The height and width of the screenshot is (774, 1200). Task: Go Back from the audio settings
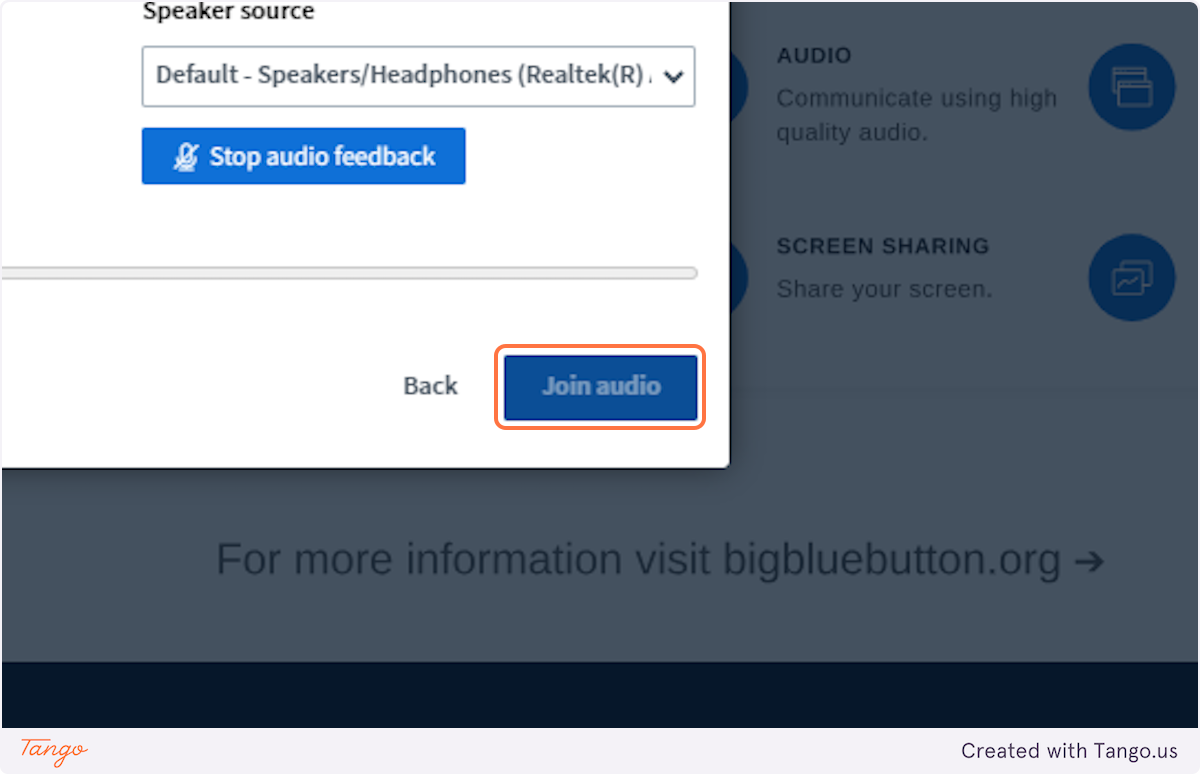[x=431, y=386]
